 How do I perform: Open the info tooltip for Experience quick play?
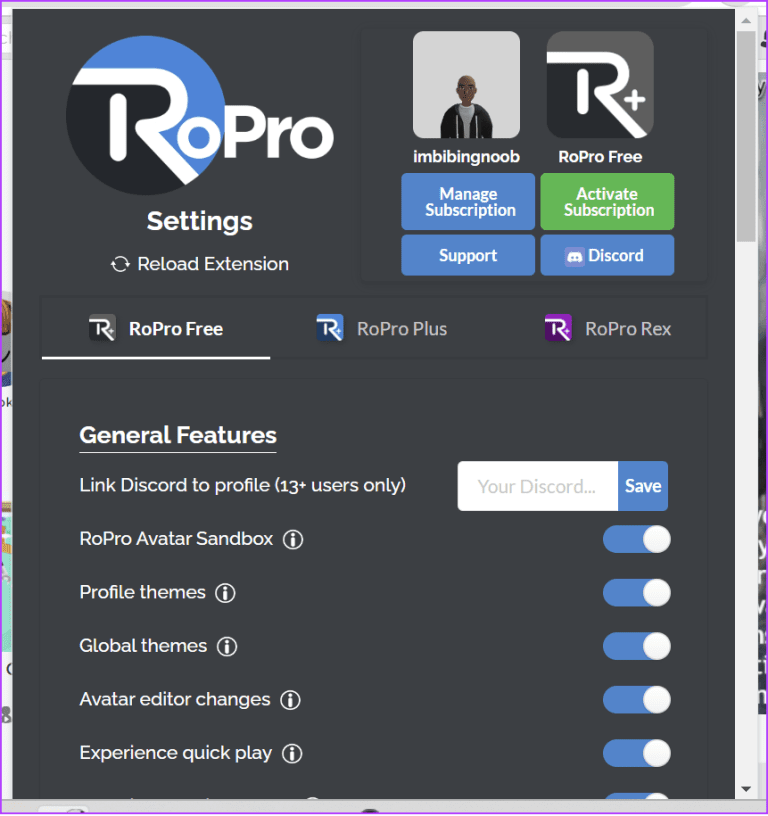[x=292, y=753]
